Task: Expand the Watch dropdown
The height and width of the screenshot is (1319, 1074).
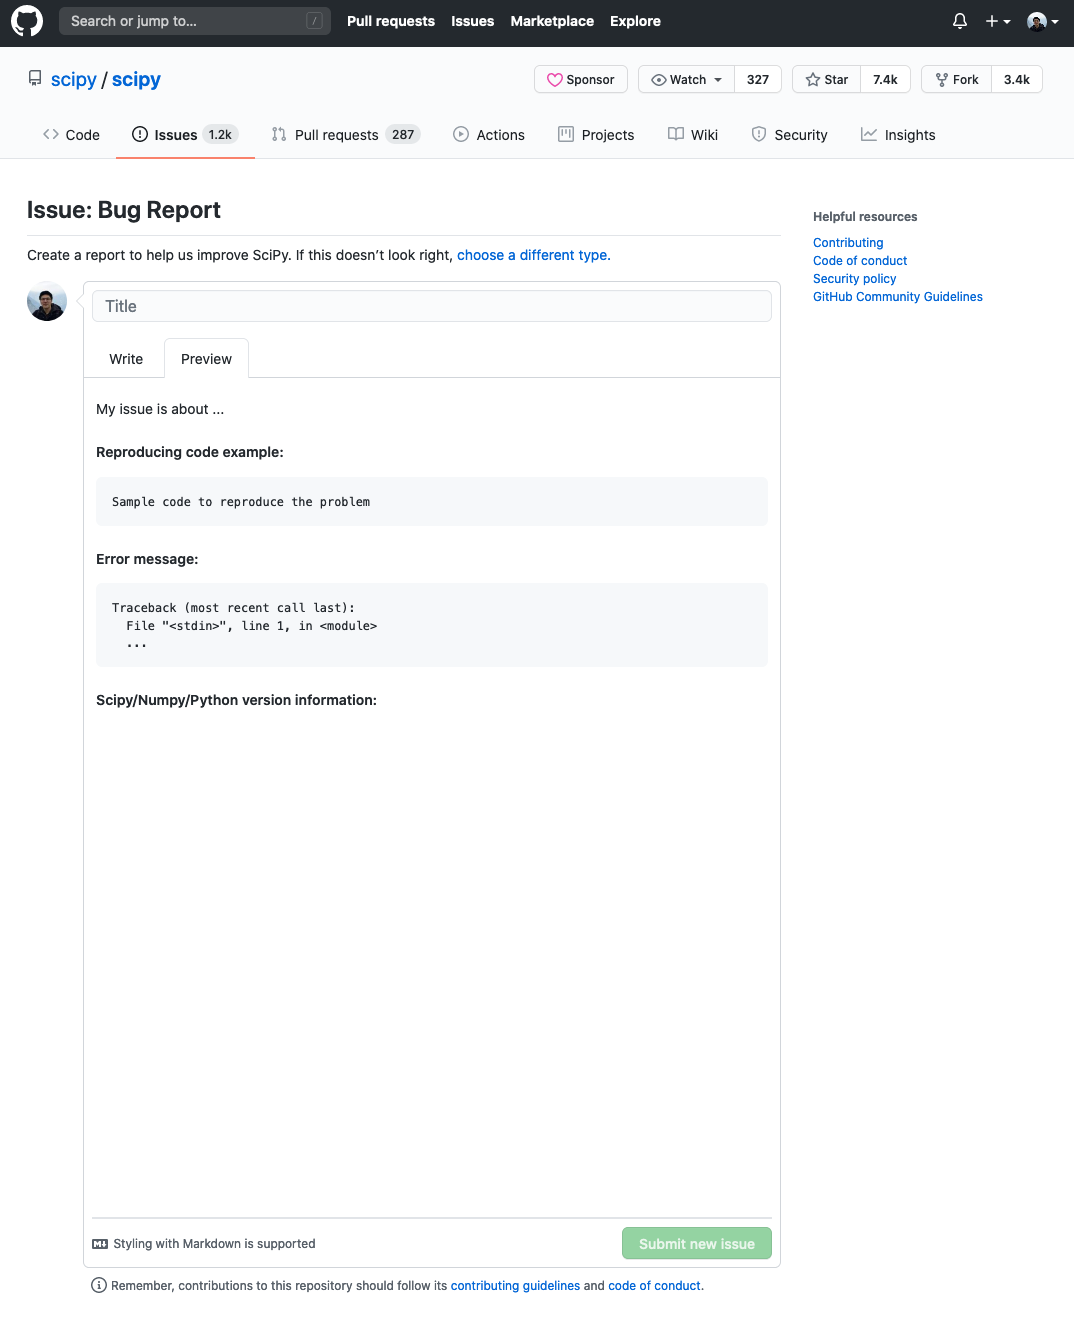Action: pos(686,80)
